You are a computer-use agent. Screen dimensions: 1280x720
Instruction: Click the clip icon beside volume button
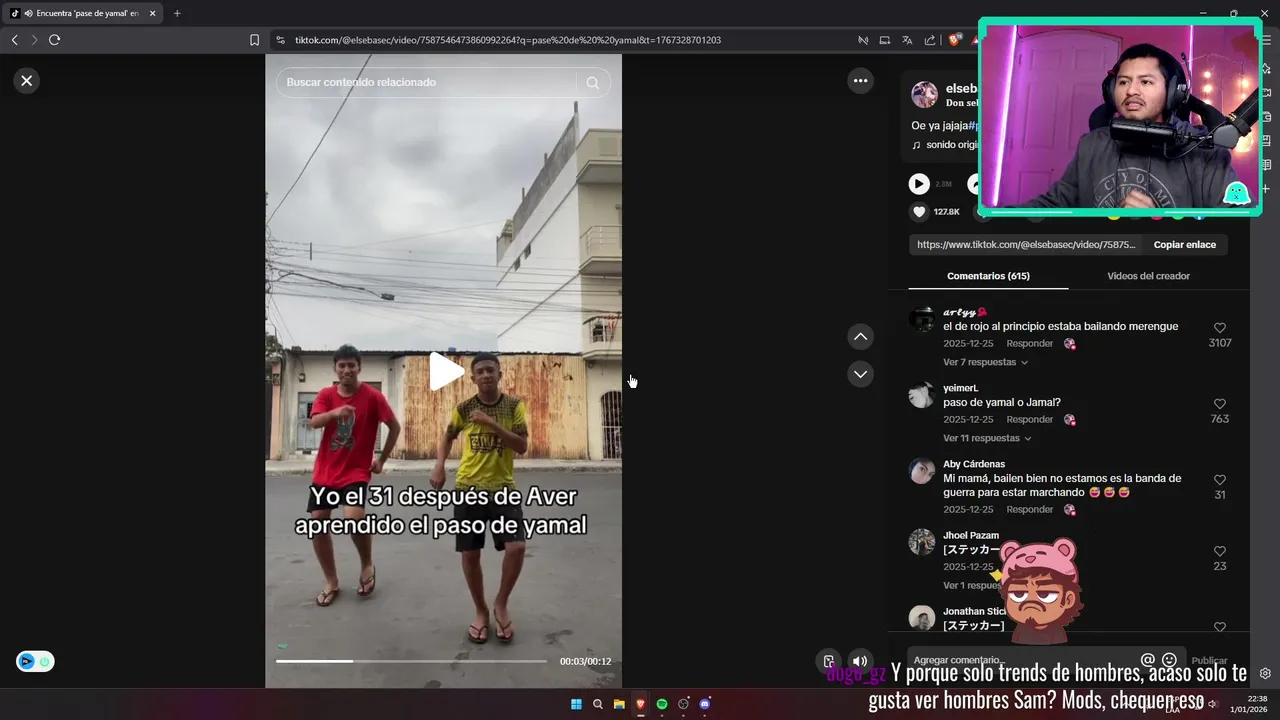(829, 661)
